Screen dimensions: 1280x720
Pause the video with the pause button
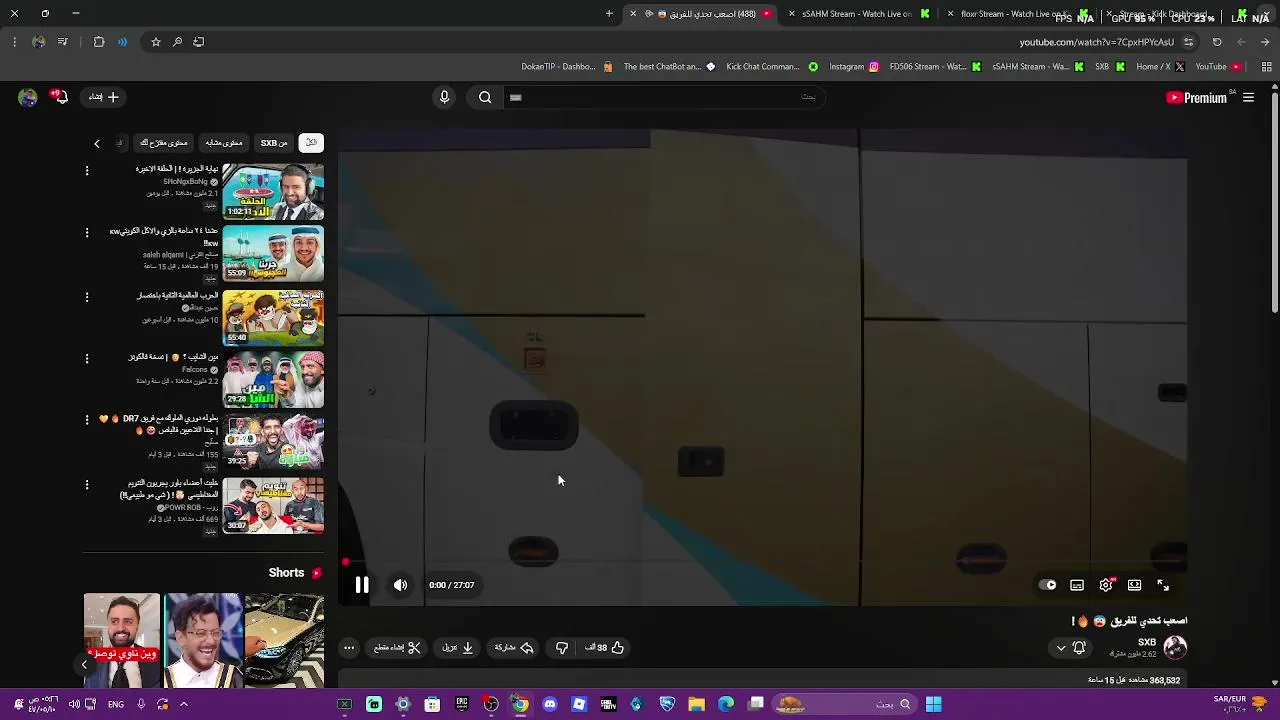point(362,585)
